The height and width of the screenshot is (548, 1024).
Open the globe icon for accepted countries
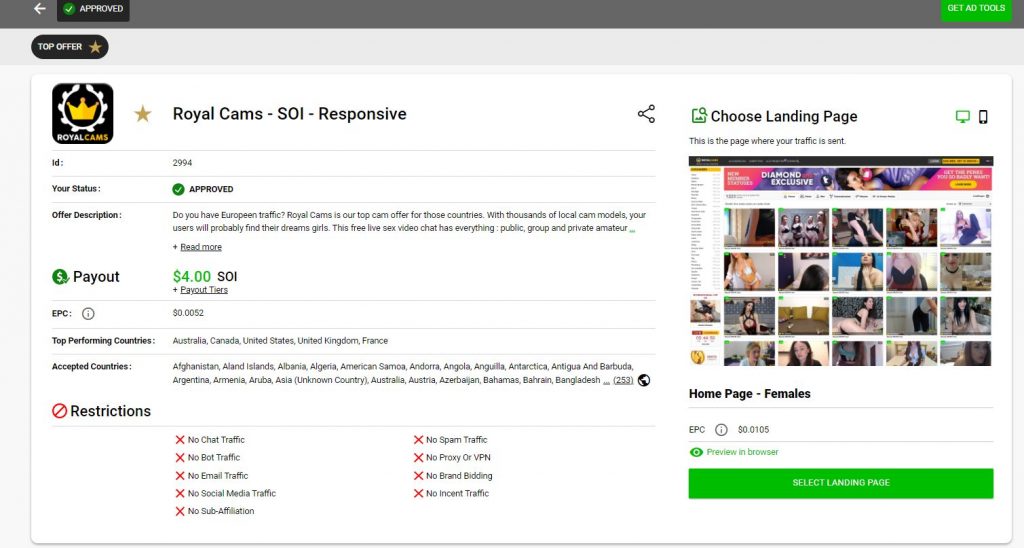[643, 380]
